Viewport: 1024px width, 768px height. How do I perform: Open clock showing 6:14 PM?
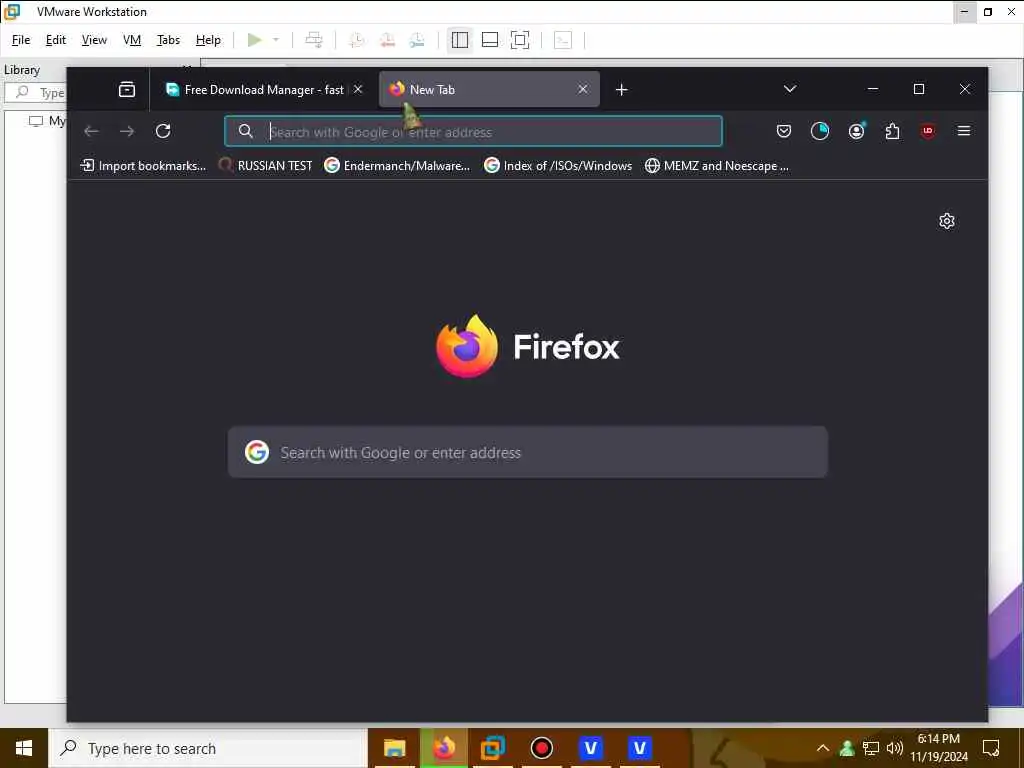click(x=939, y=748)
